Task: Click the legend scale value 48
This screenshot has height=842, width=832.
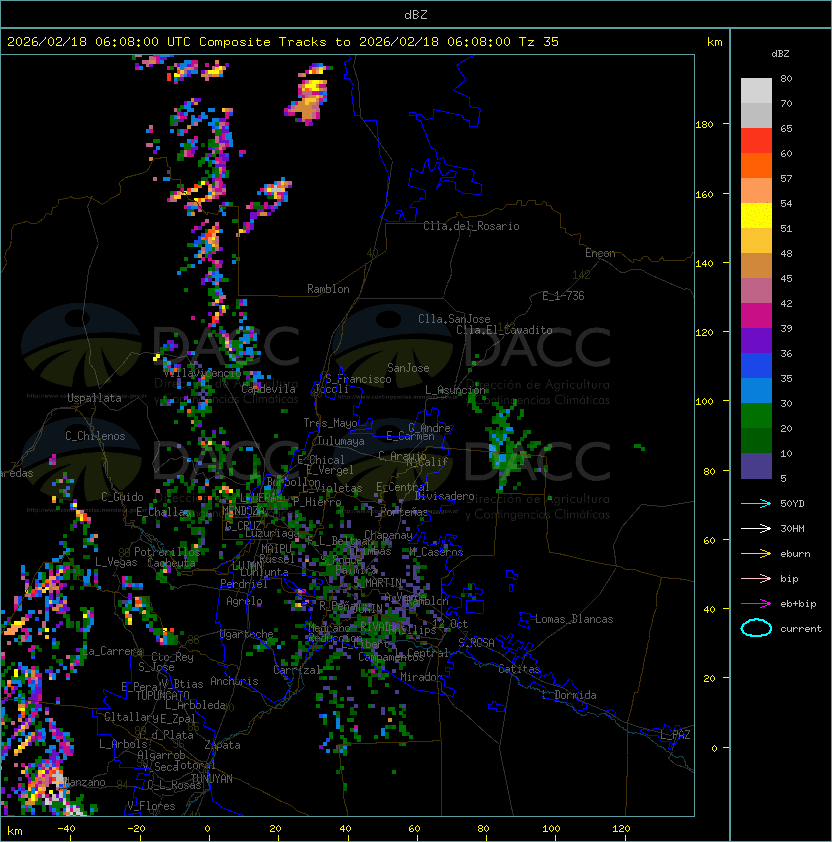Action: (x=786, y=253)
